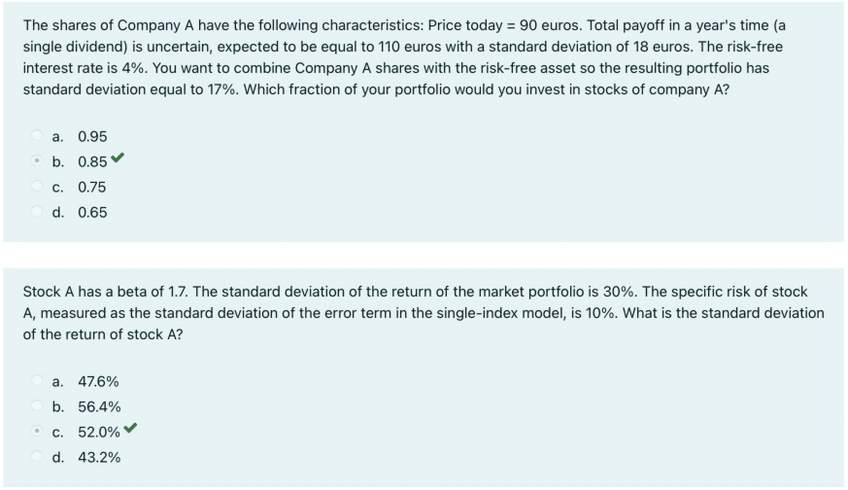The width and height of the screenshot is (848, 490).
Task: Click the 0.75 answer label text
Action: point(92,187)
